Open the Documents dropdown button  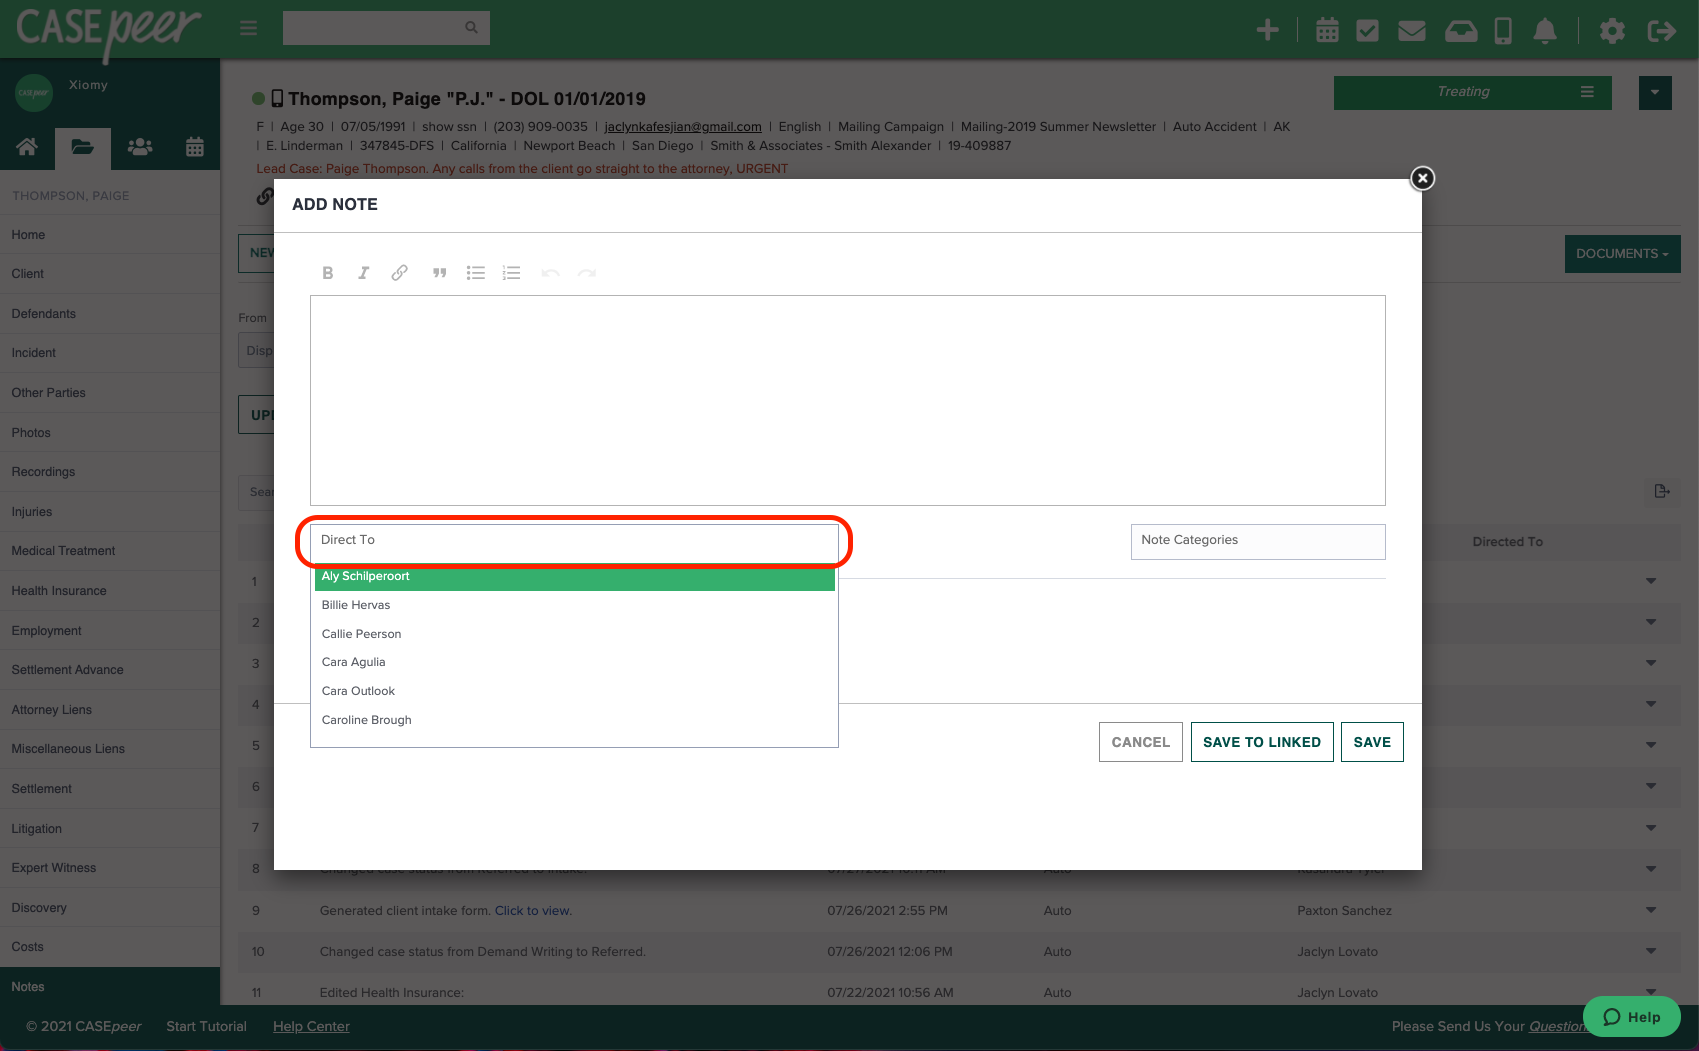click(x=1622, y=254)
